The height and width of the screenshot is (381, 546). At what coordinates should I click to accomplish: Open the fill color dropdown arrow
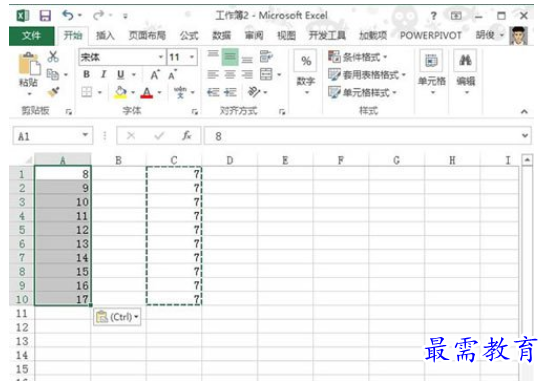tap(133, 93)
